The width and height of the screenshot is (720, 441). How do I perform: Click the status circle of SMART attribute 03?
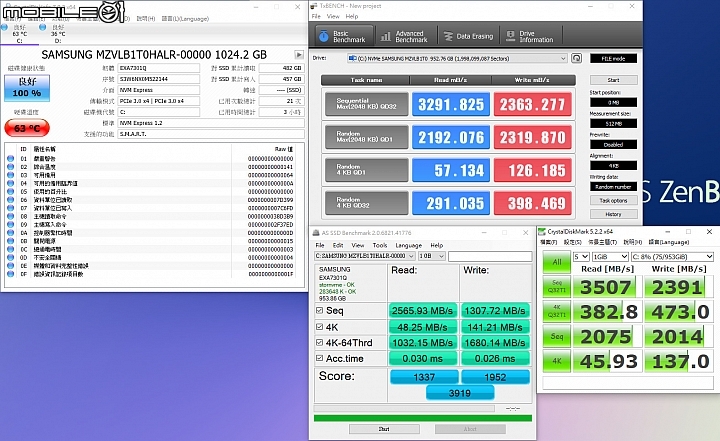10,175
